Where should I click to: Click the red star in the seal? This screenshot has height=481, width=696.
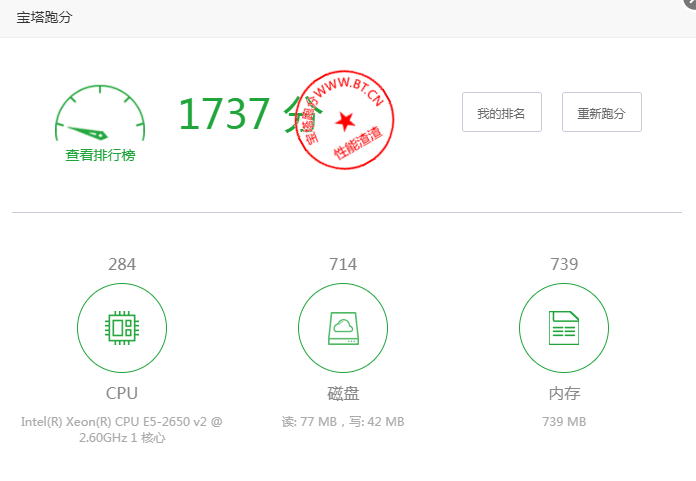(x=345, y=121)
